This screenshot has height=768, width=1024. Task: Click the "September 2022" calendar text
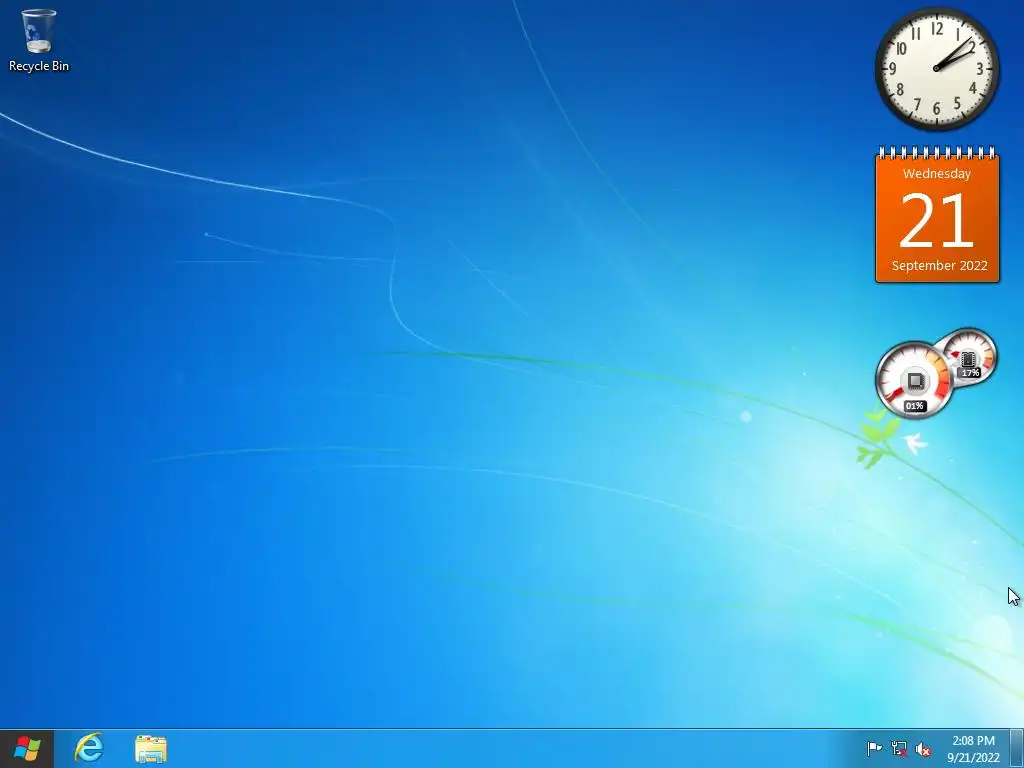click(x=940, y=266)
